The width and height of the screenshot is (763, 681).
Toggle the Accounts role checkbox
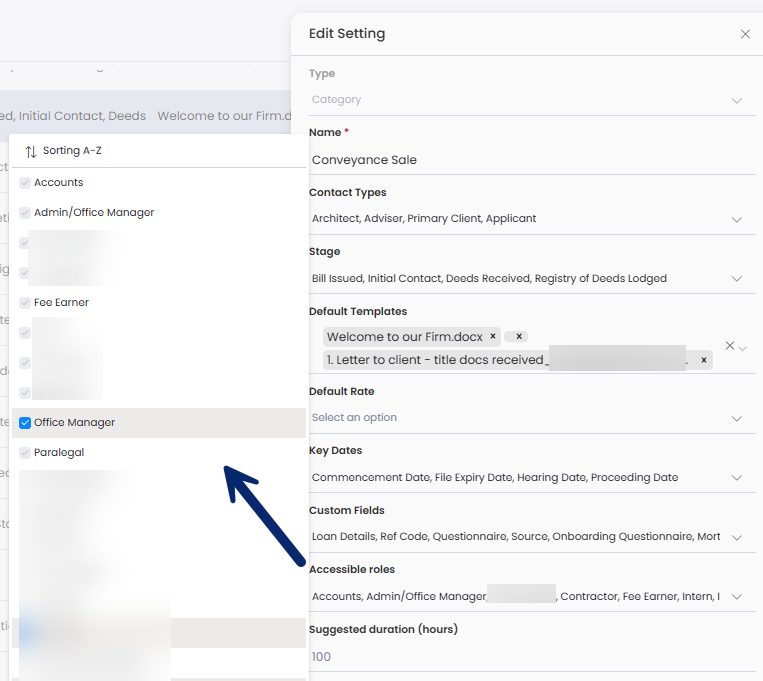click(x=25, y=183)
